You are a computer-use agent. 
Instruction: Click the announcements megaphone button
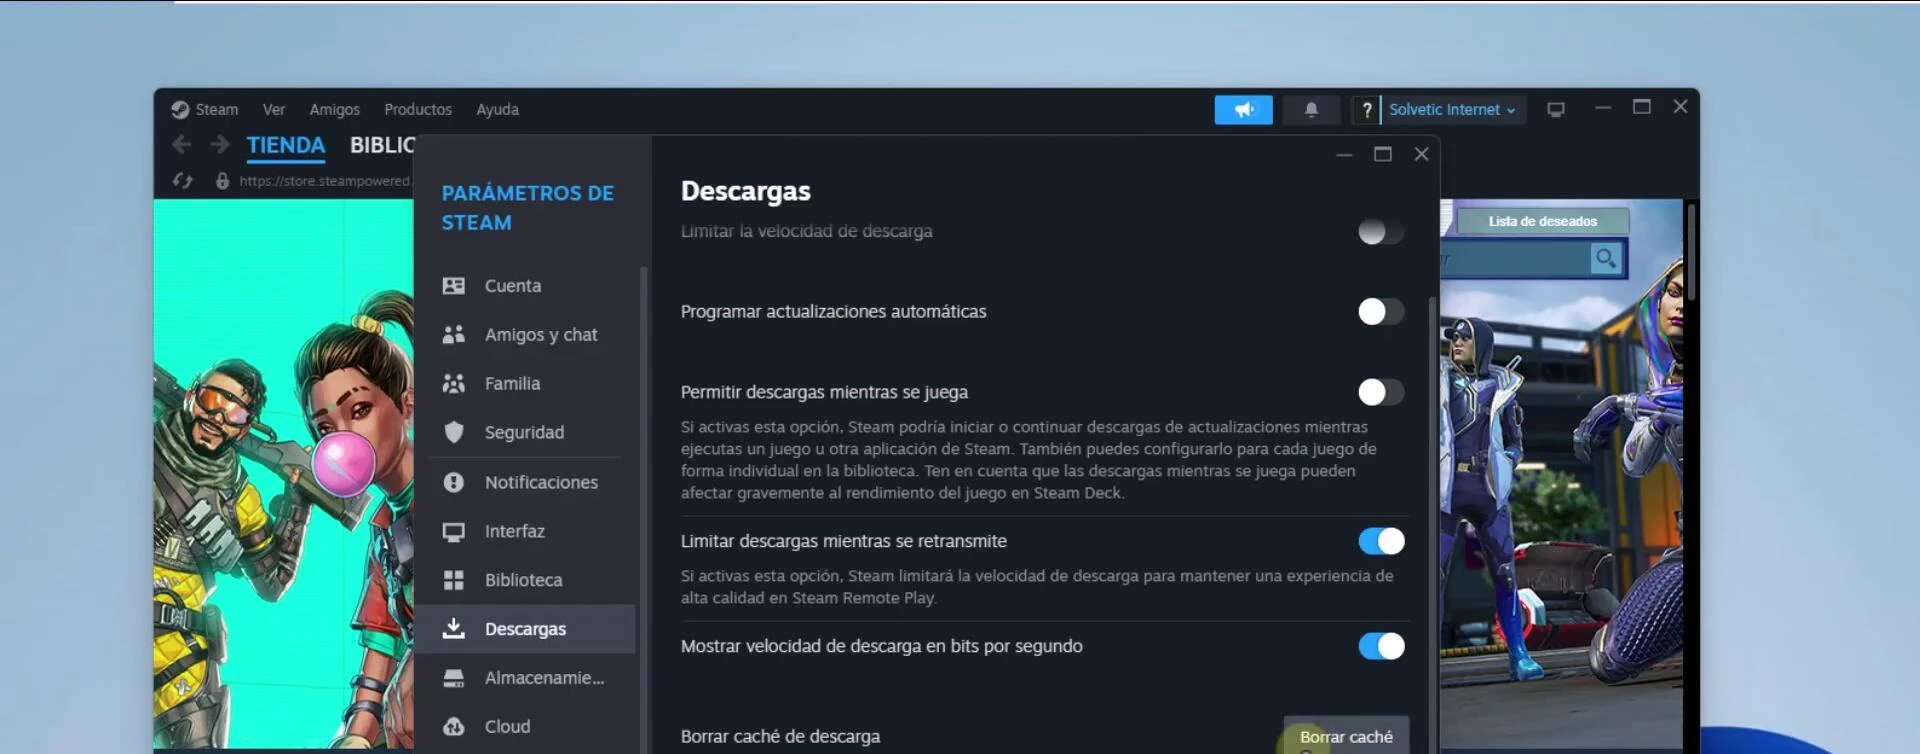coord(1243,110)
